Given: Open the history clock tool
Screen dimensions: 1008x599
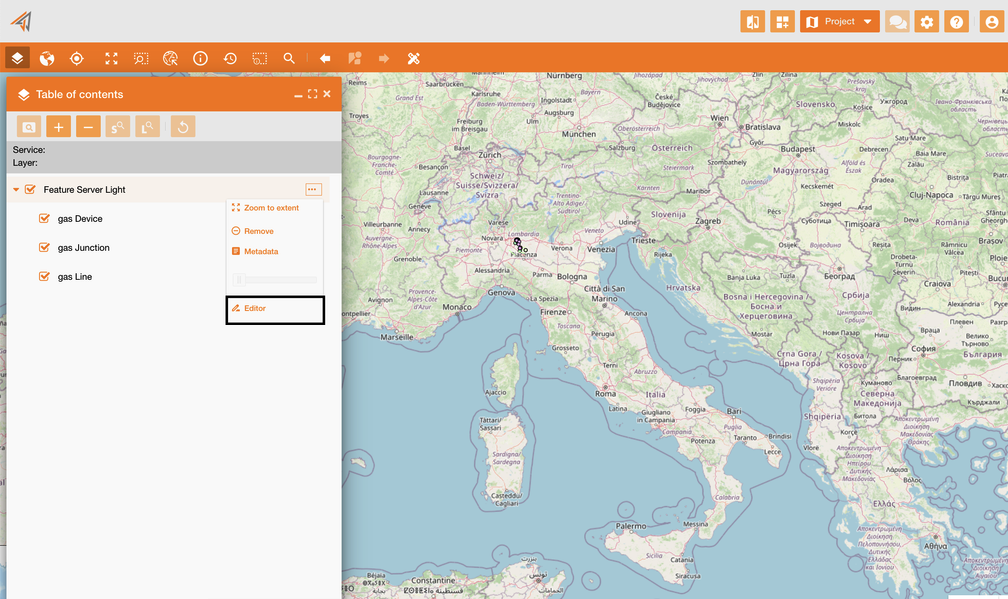Looking at the screenshot, I should point(230,58).
